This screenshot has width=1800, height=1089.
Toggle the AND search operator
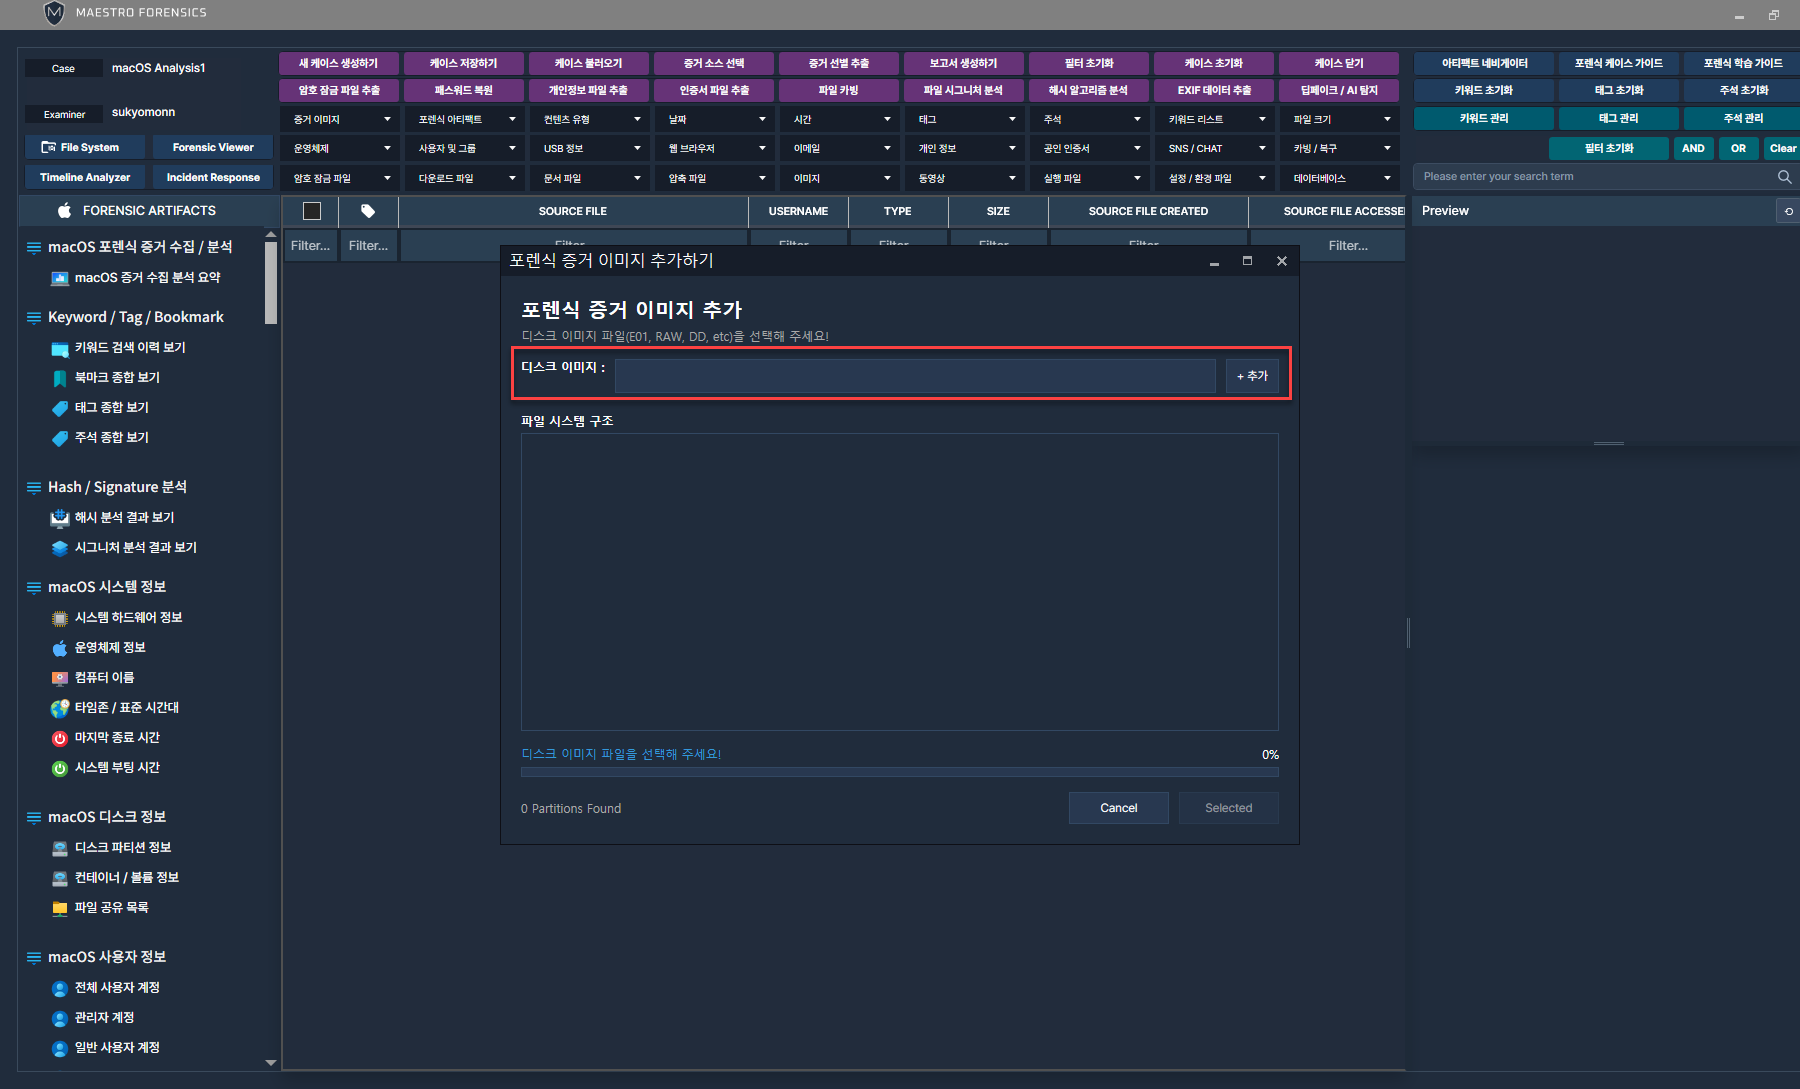click(1693, 148)
